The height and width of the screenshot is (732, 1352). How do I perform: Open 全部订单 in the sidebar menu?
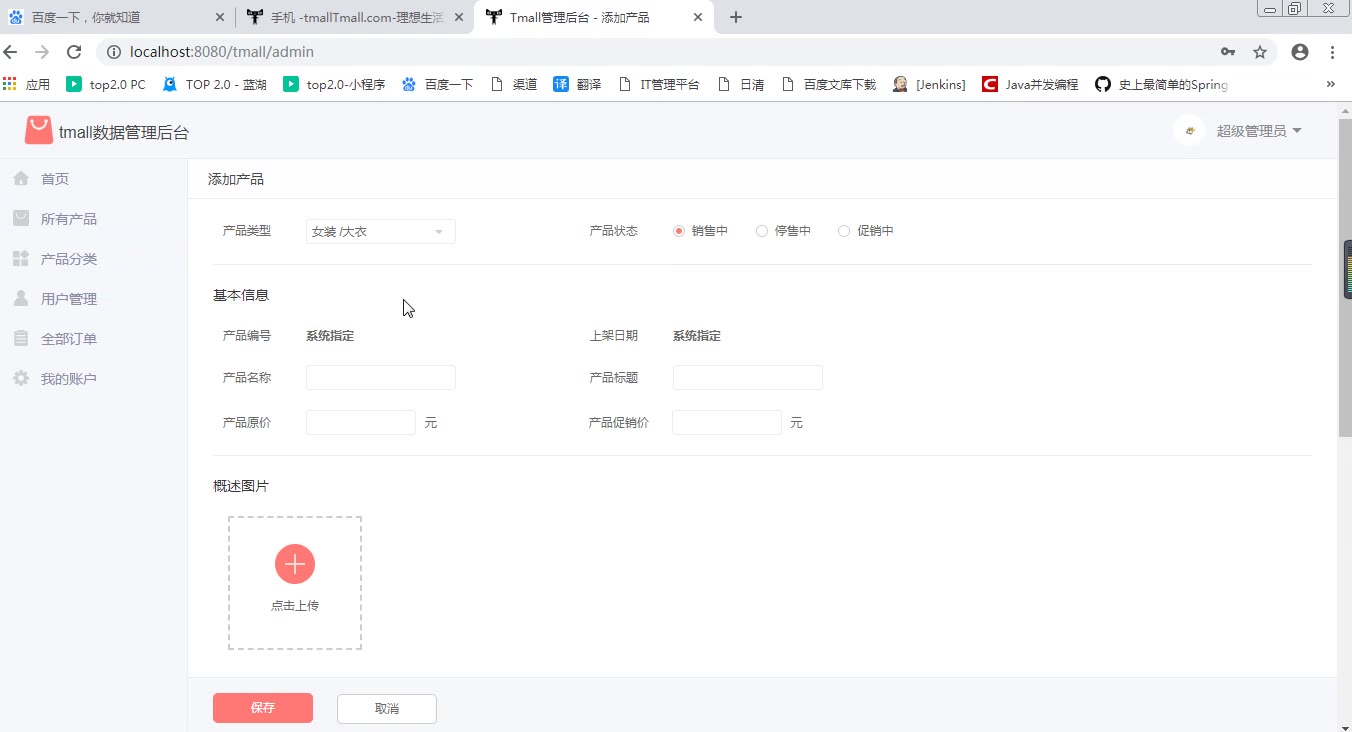tap(68, 339)
